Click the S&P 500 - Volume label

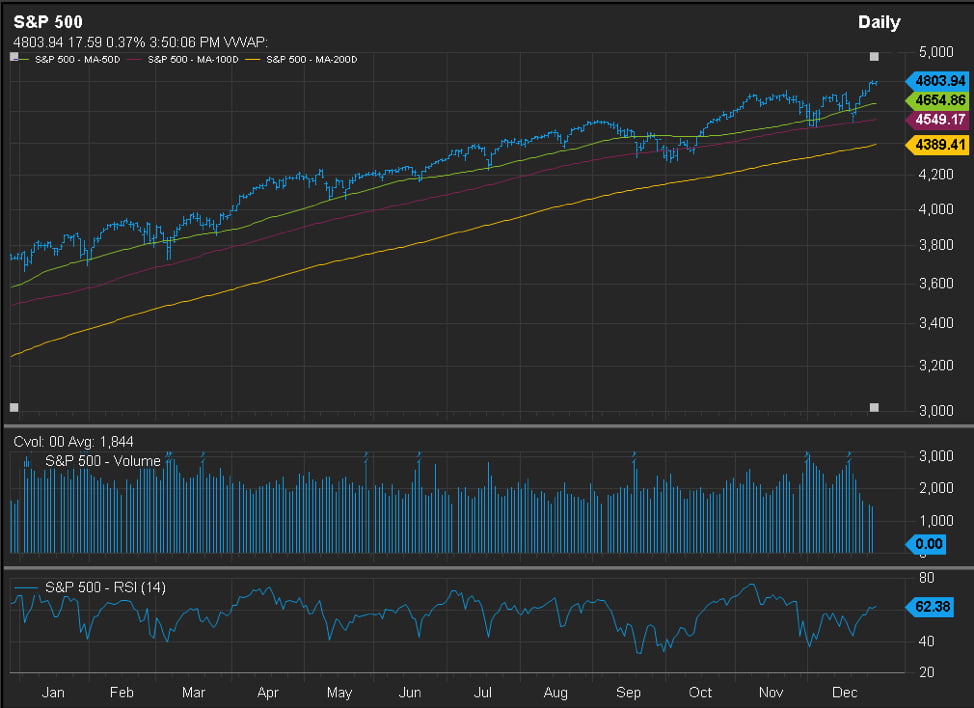click(102, 461)
